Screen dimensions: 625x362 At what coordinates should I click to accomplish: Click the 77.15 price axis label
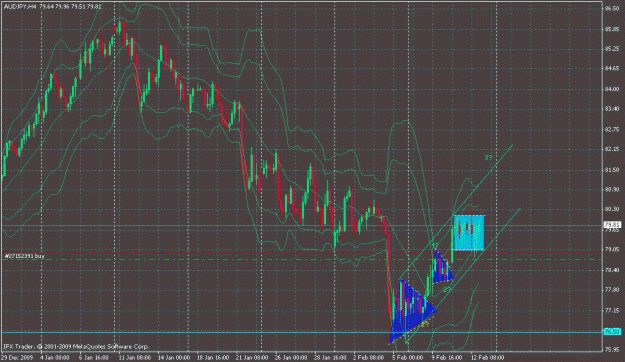(x=612, y=311)
